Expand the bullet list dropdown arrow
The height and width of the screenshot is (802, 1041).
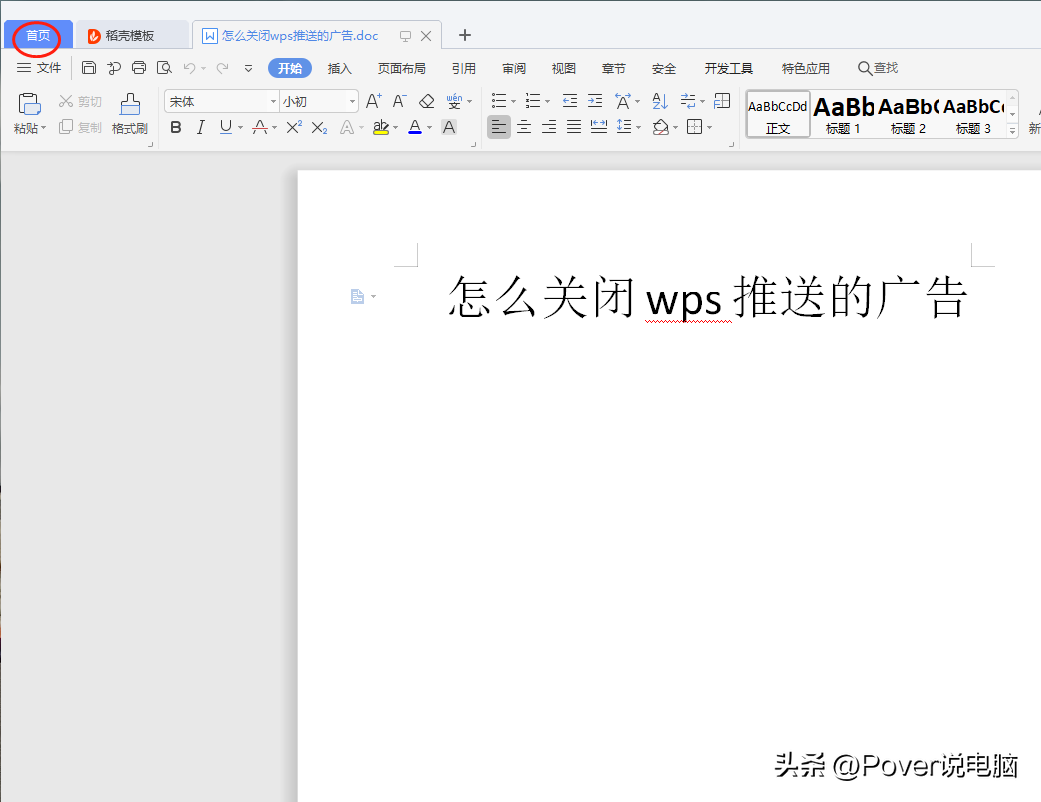coord(513,102)
